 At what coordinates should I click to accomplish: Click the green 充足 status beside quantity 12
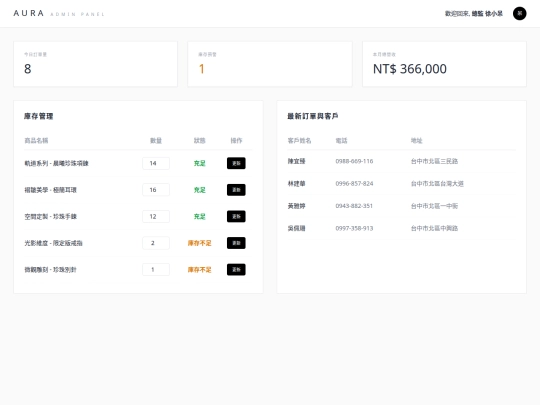pos(199,216)
